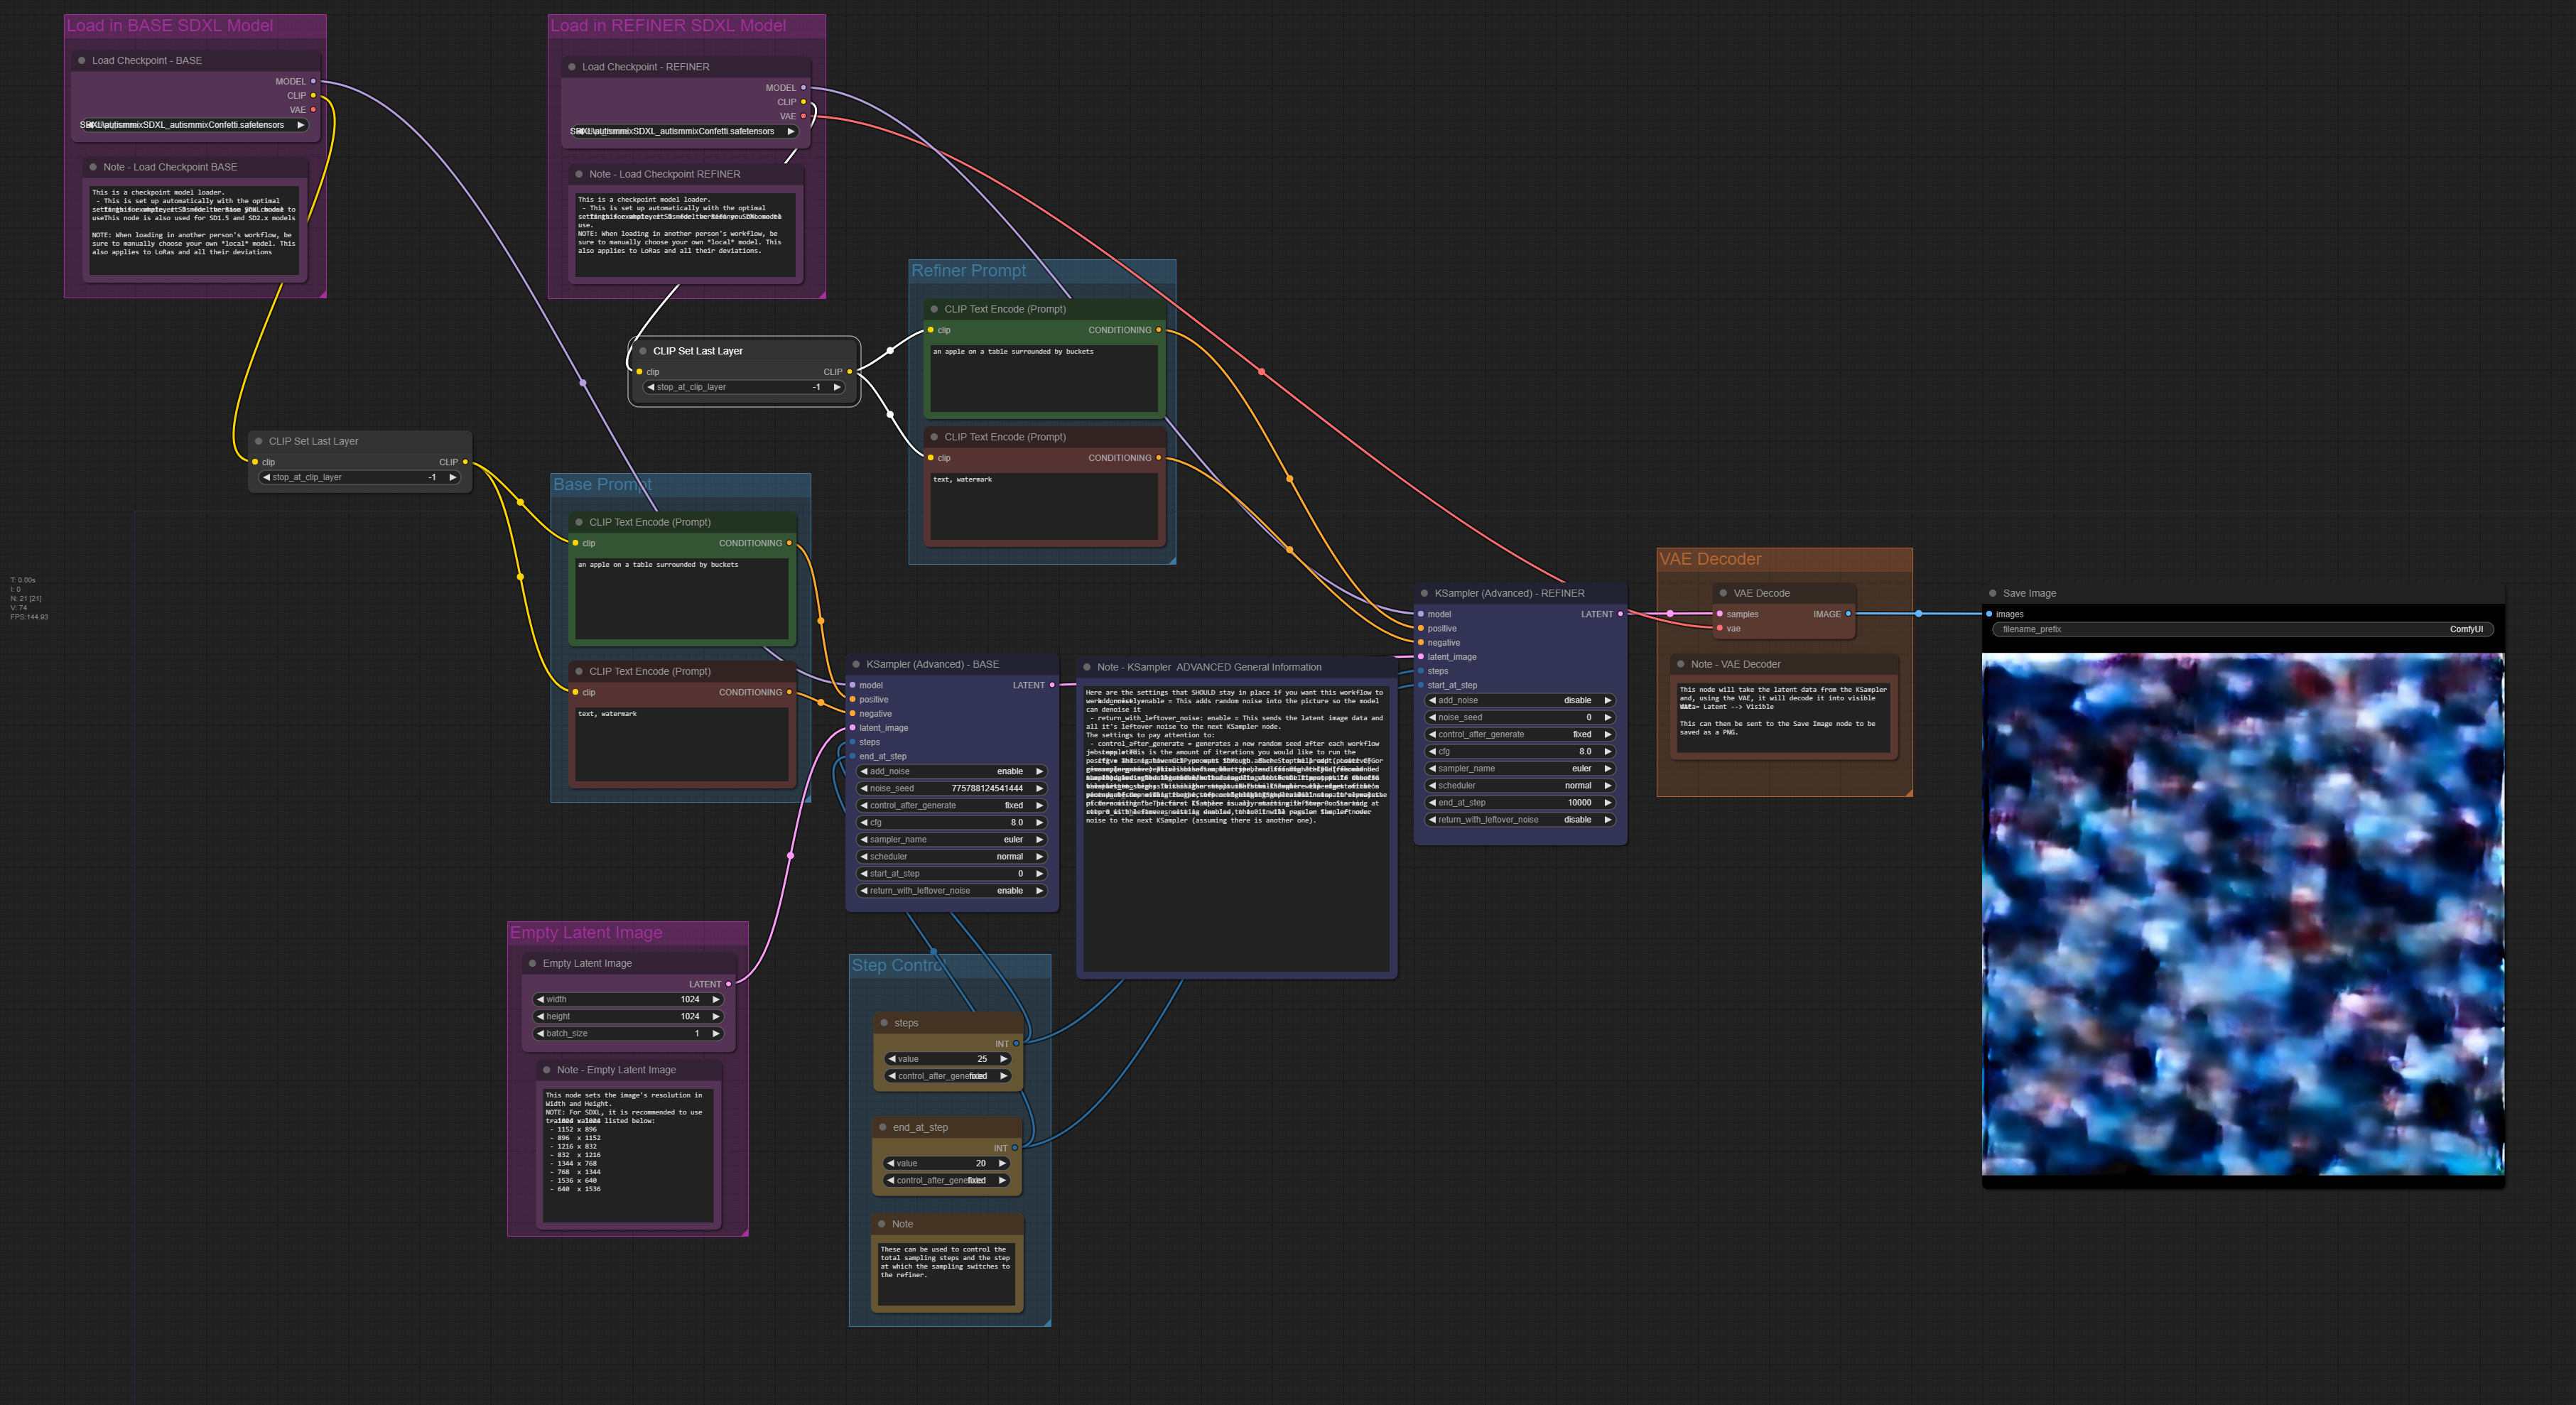Image resolution: width=2576 pixels, height=1405 pixels.
Task: Click the right arrow of end_at_step value 20
Action: (1002, 1164)
